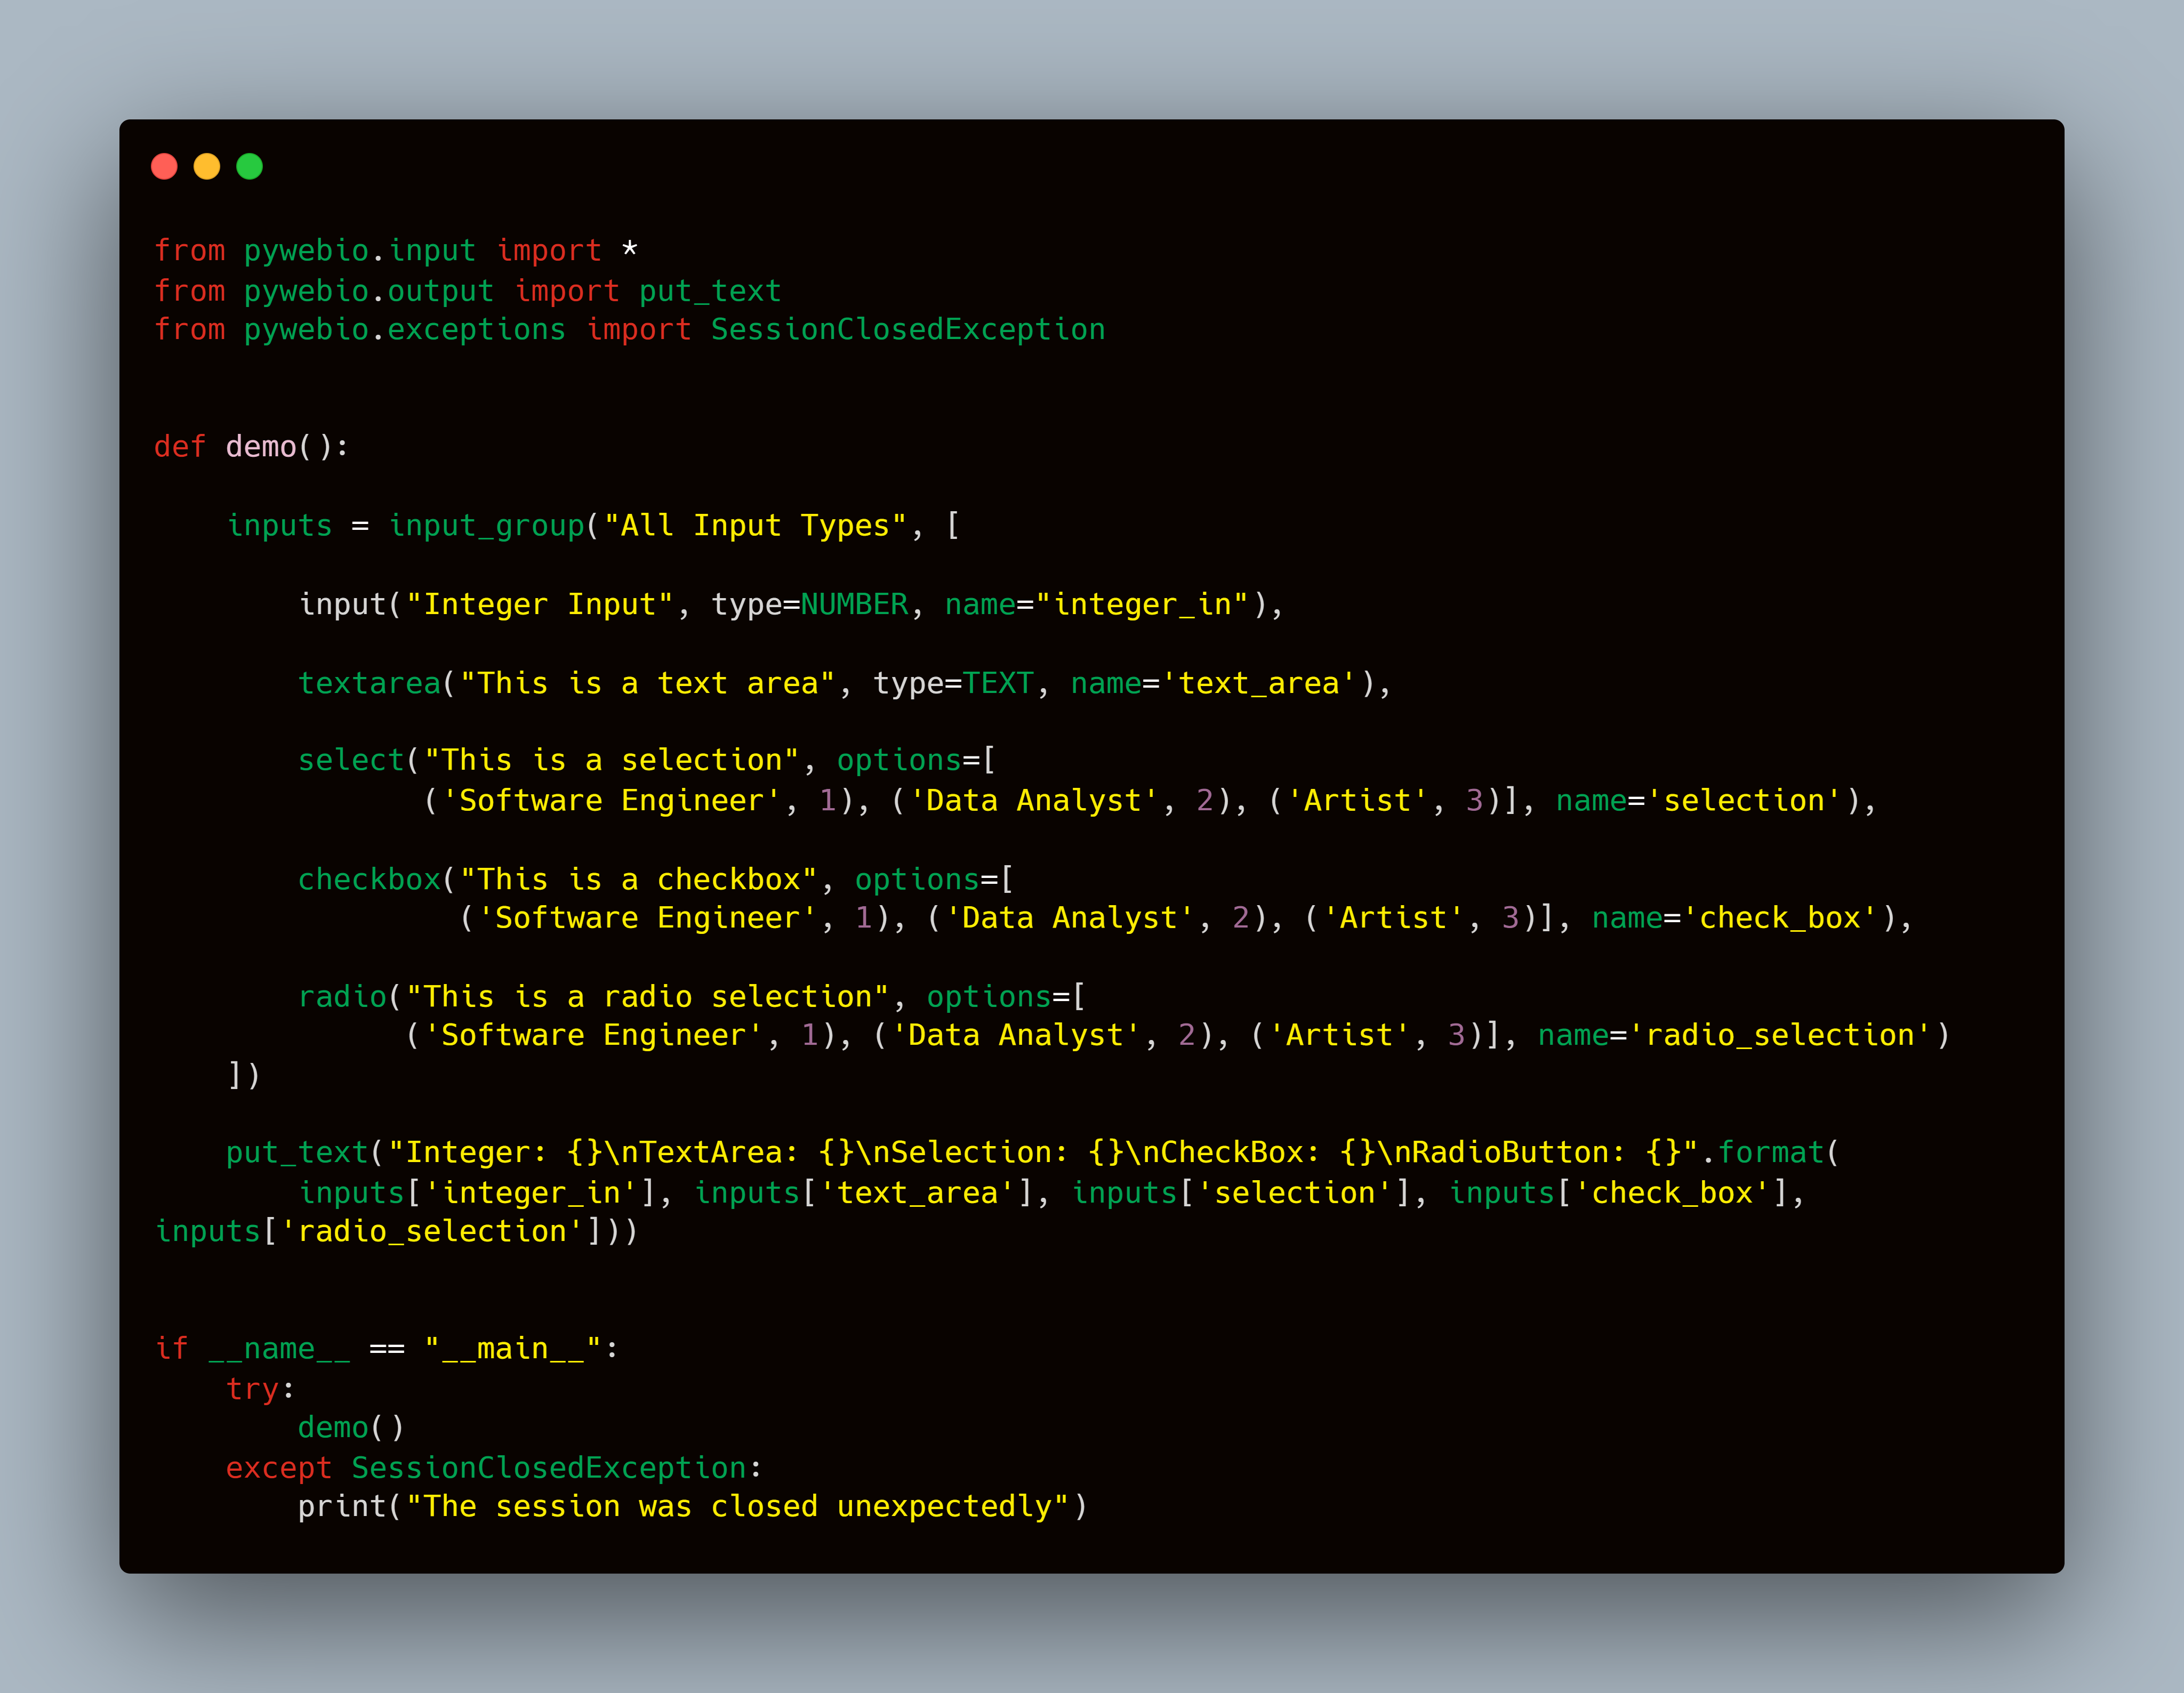Viewport: 2184px width, 1693px height.
Task: Click the 'radio' function call
Action: click(342, 997)
